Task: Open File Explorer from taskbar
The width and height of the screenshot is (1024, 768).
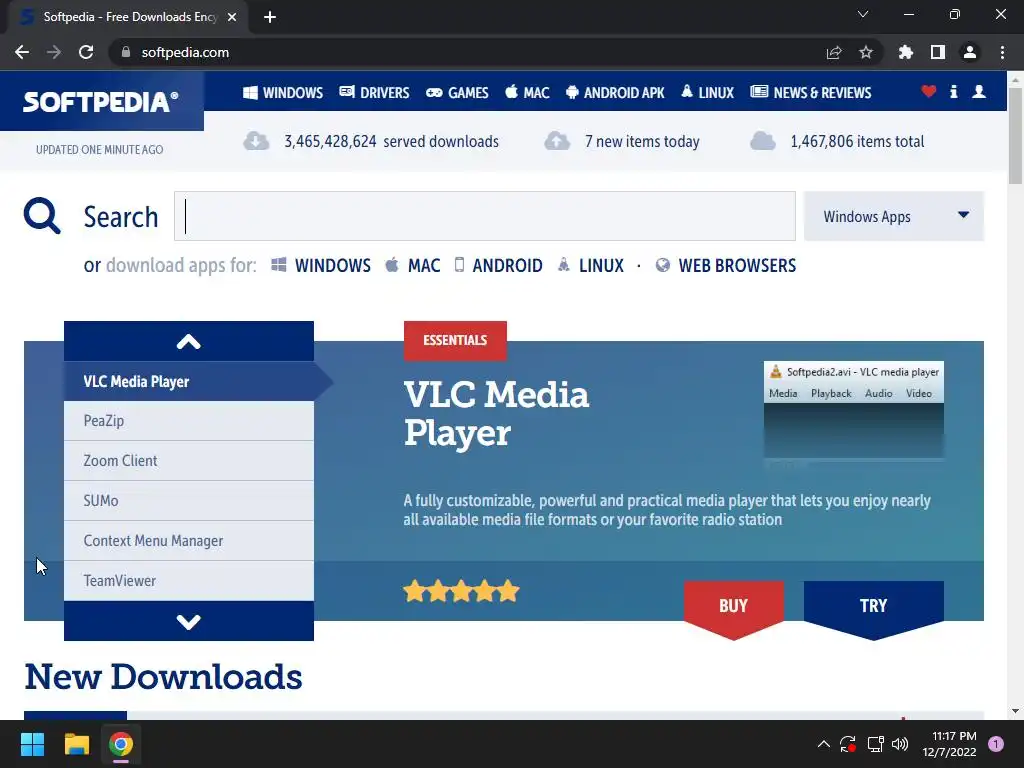Action: [76, 744]
